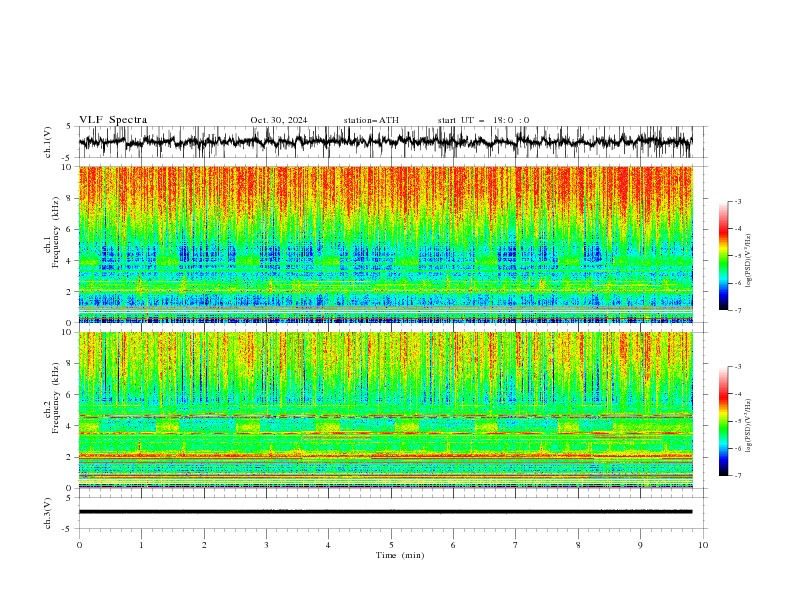Click the '0' tick on the time axis
Screen dimensions: 792x612
point(79,545)
